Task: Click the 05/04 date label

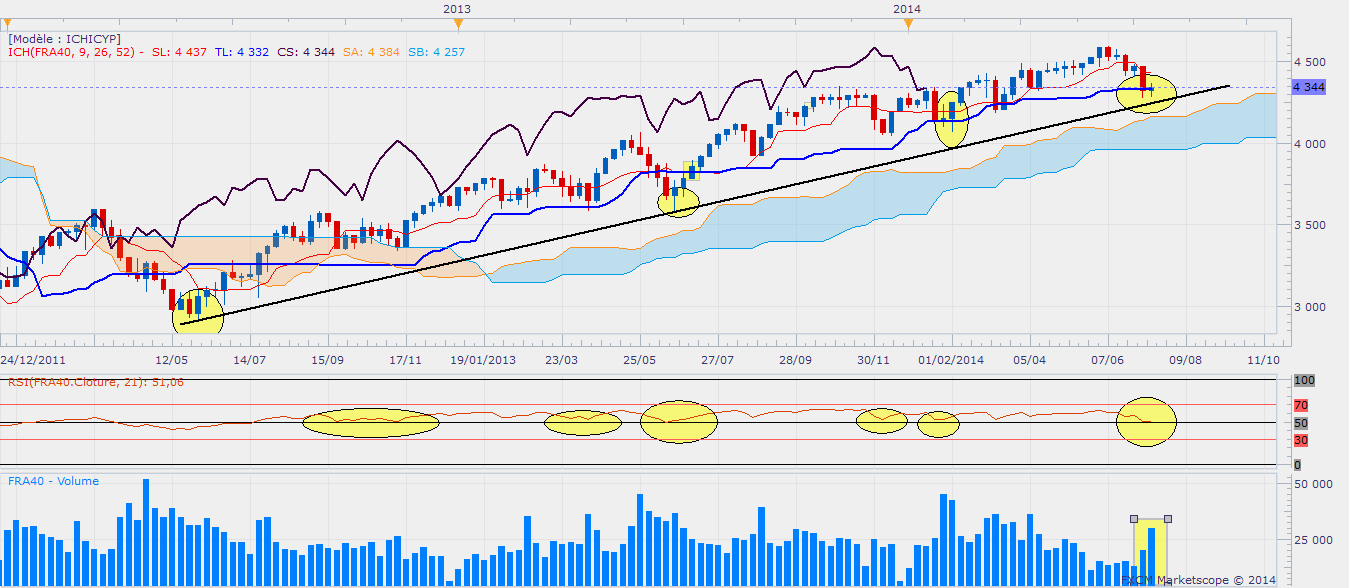Action: (x=1029, y=358)
